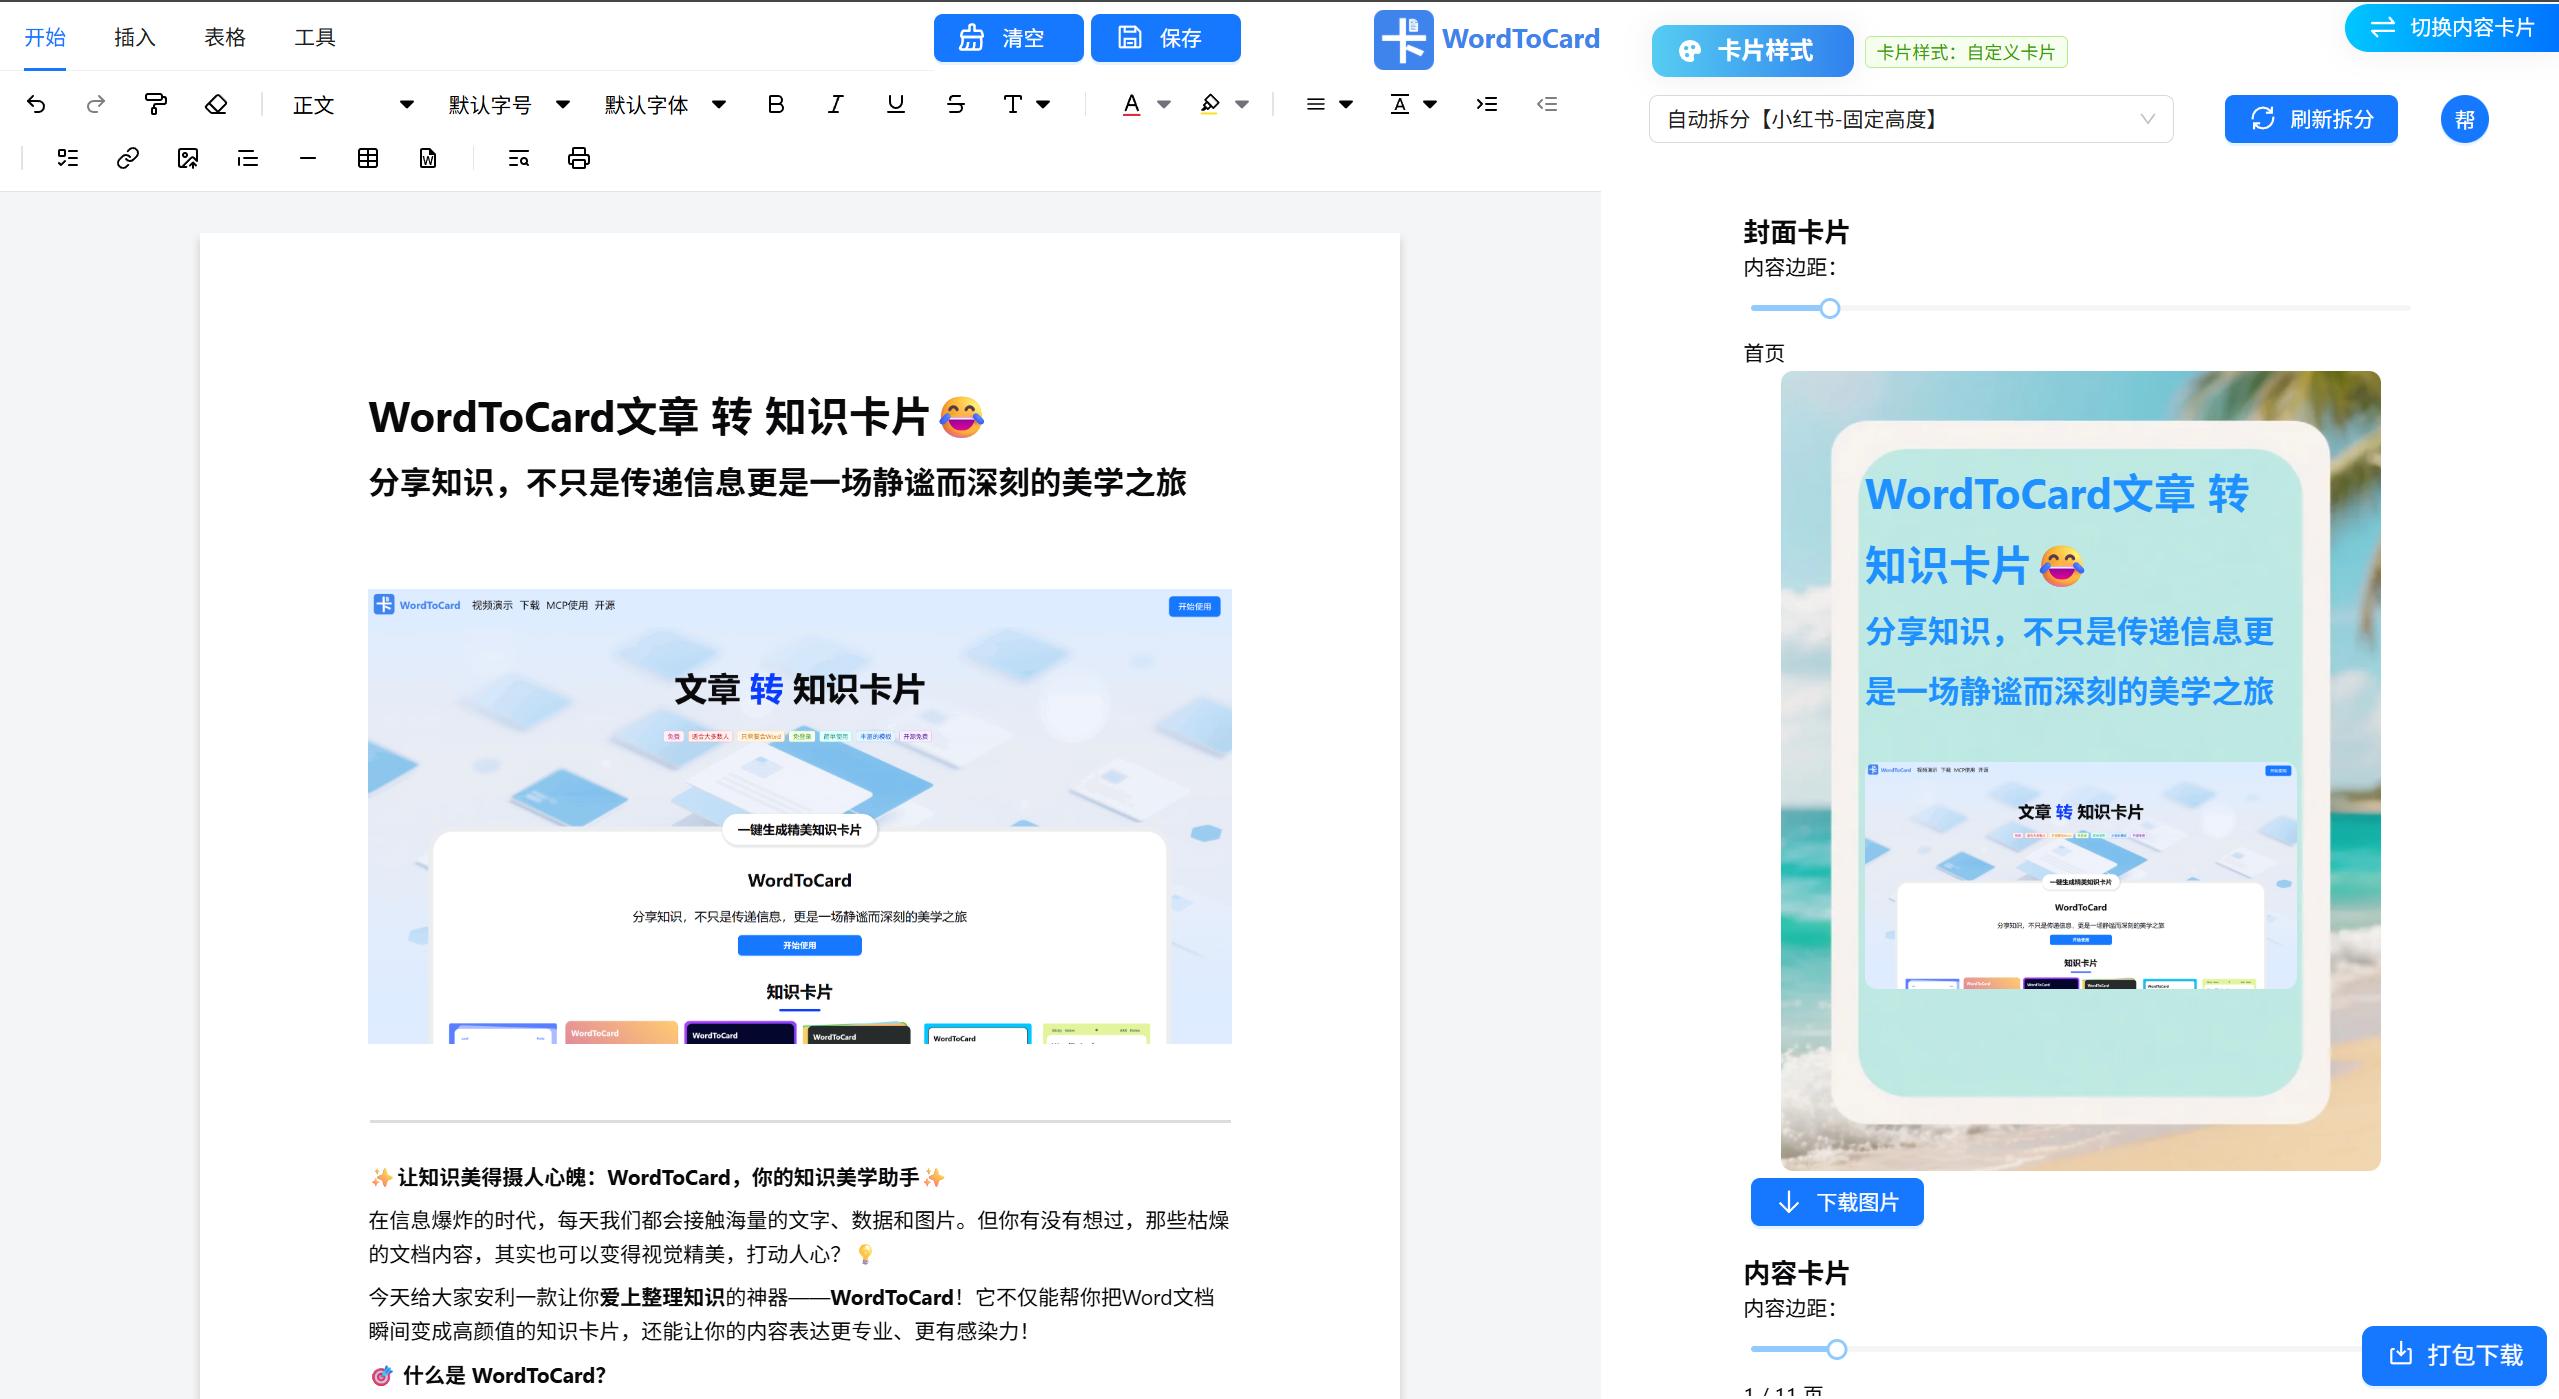Click the subtitle 分享知识,不只是传递信息 line

778,483
